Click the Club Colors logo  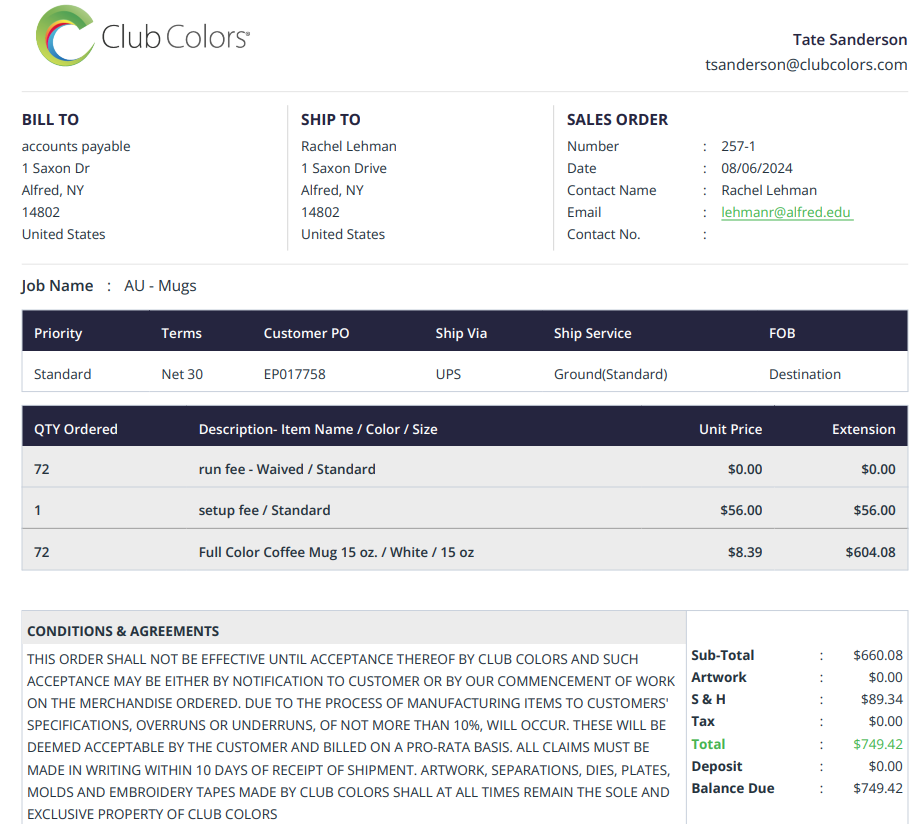tap(142, 36)
